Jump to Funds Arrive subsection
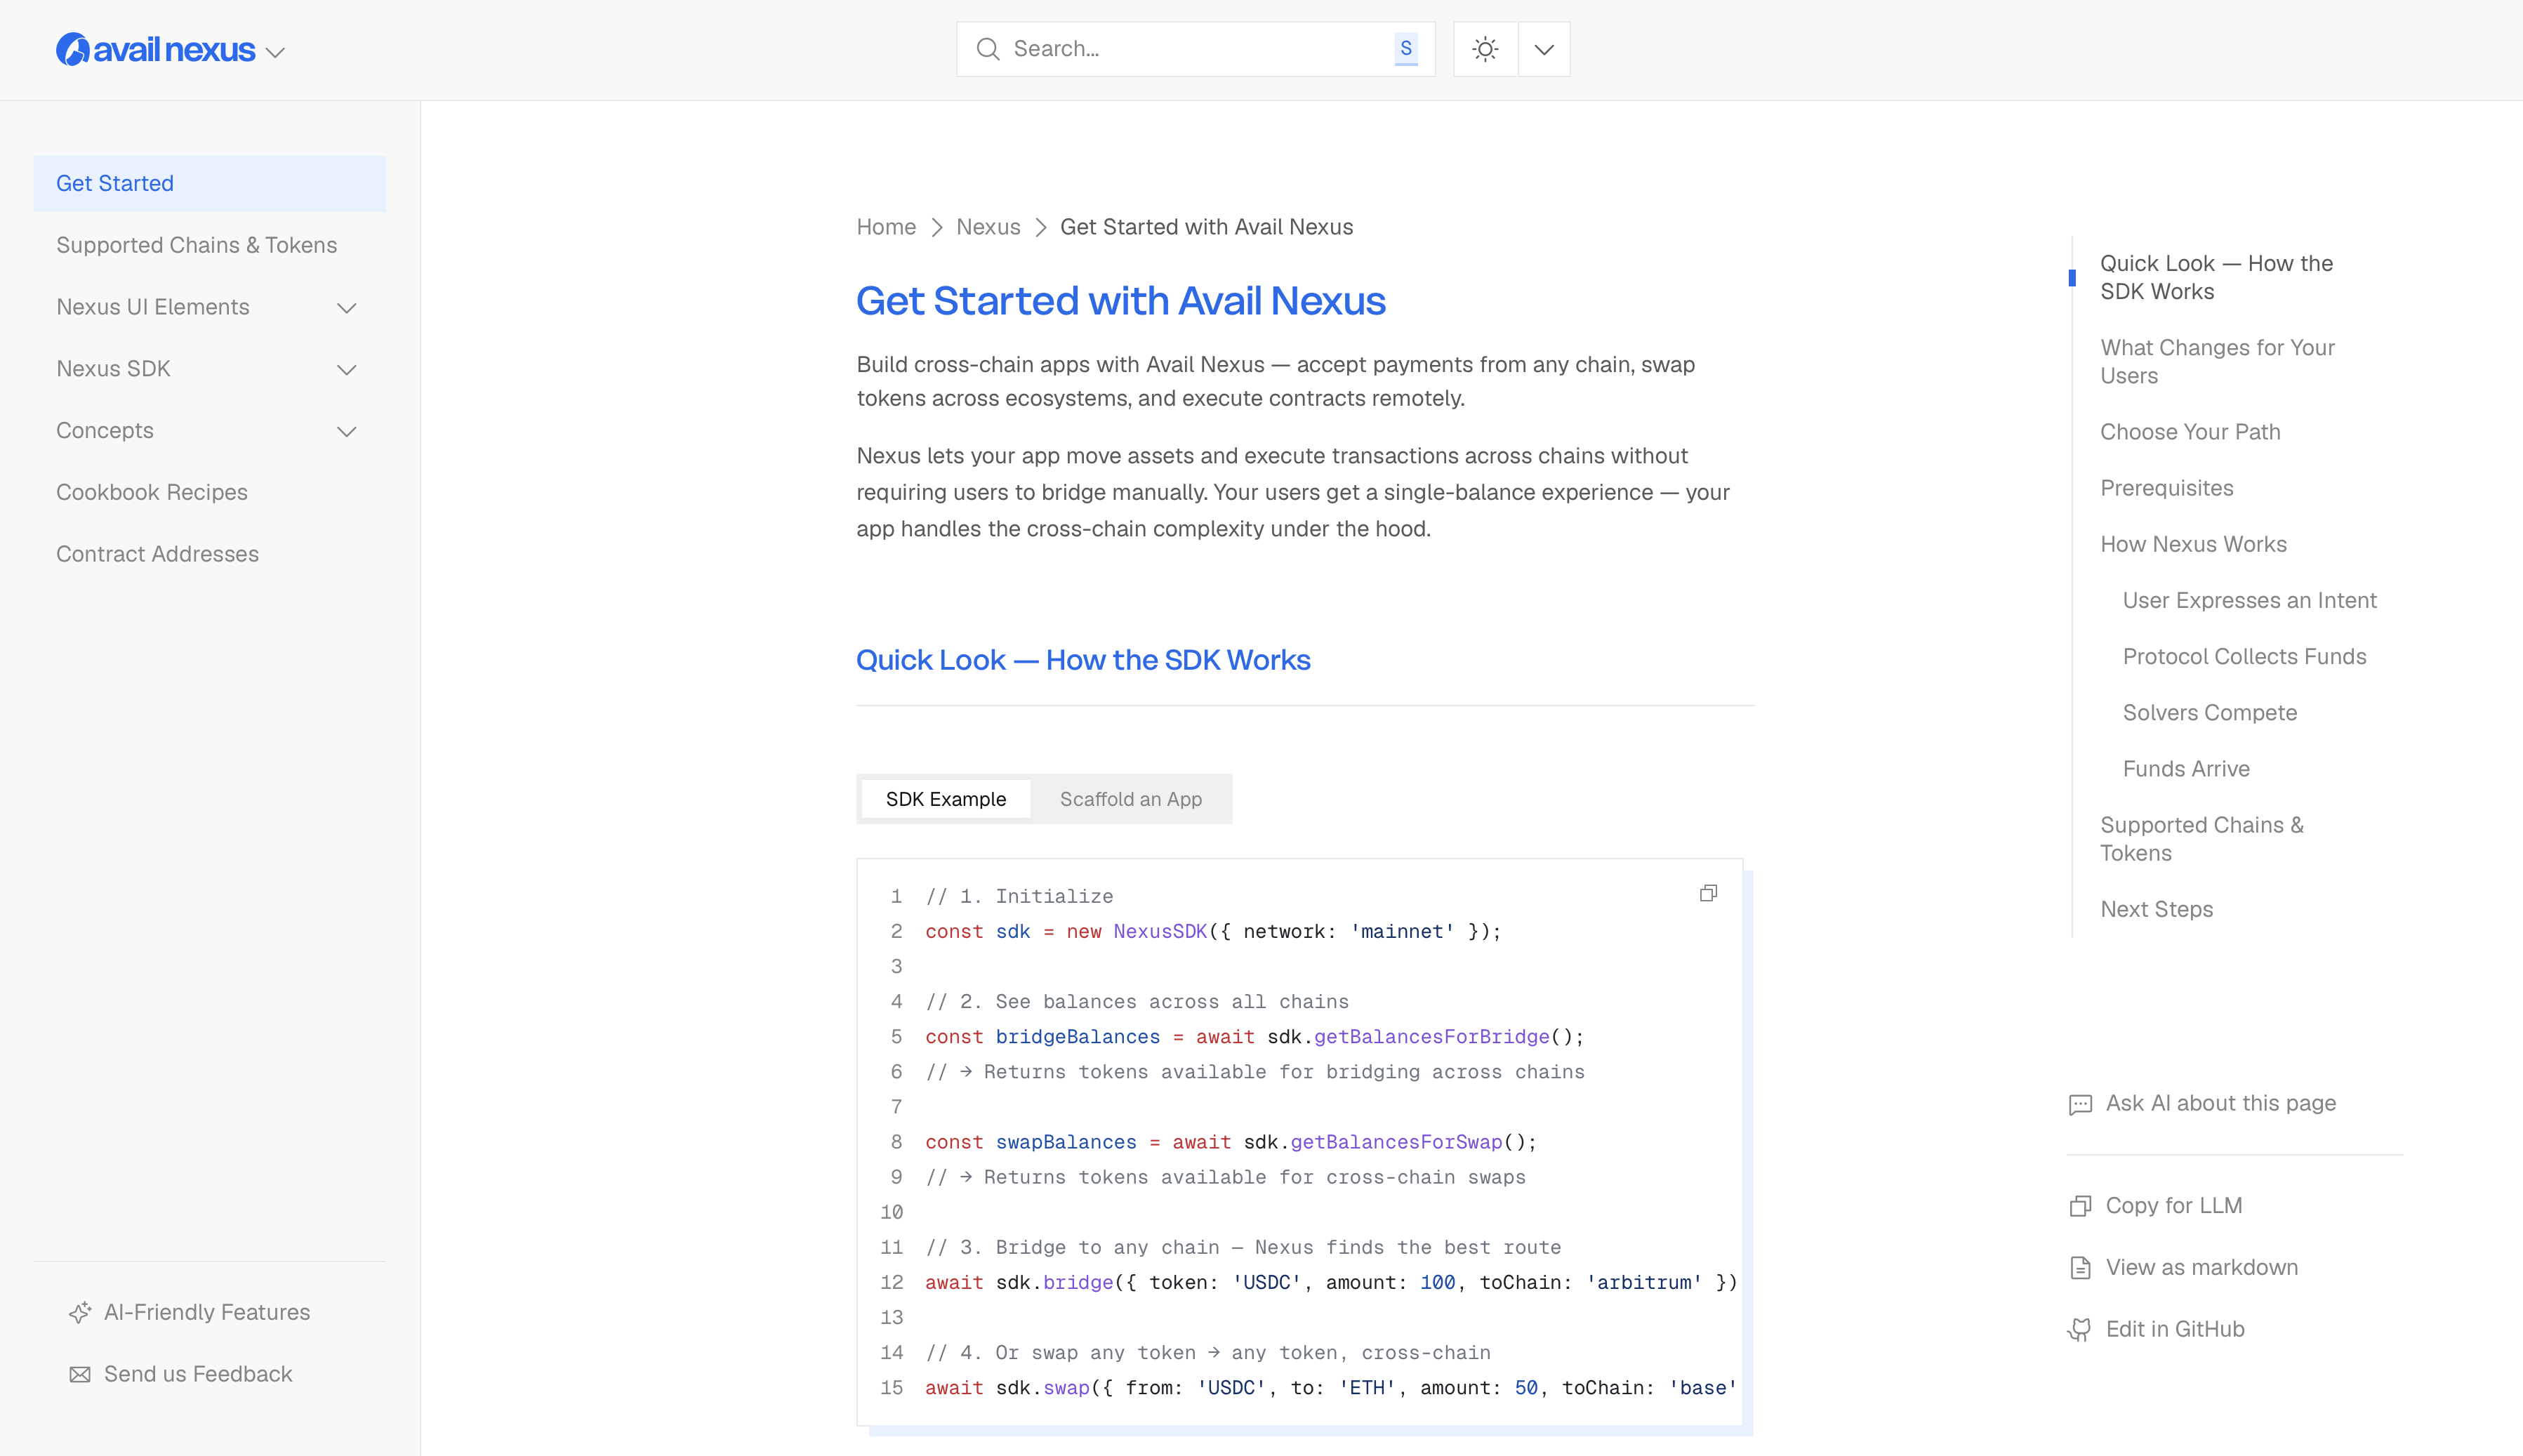The width and height of the screenshot is (2523, 1456). click(x=2186, y=768)
